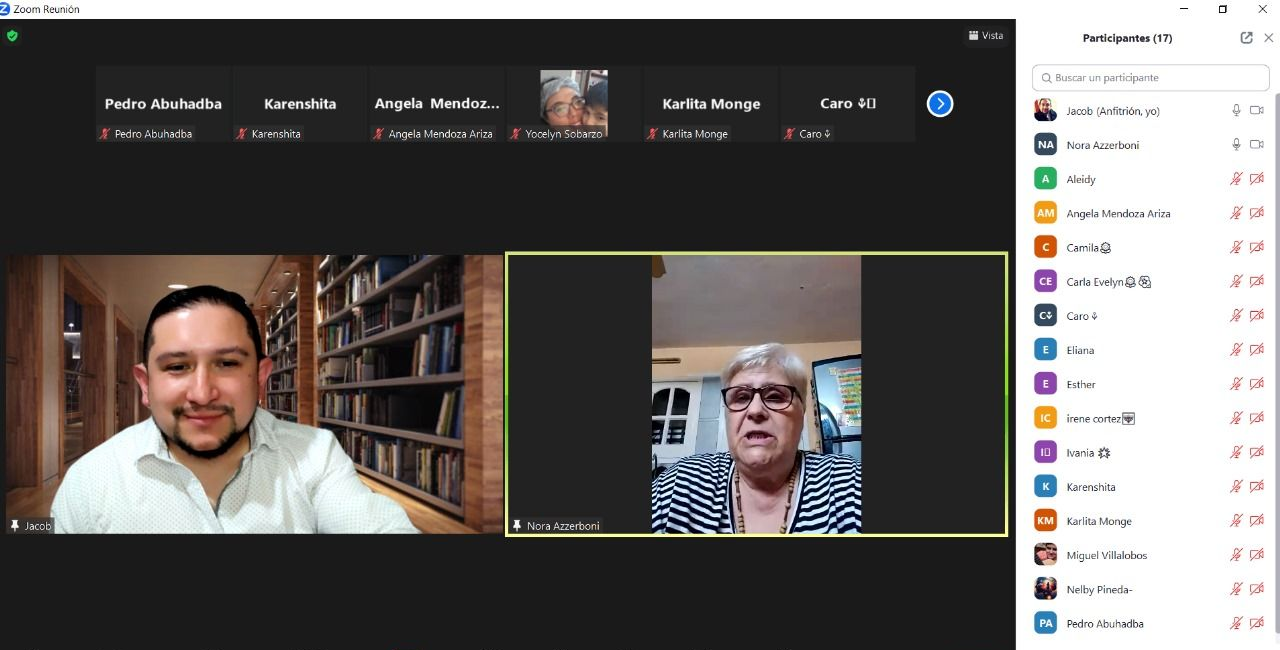Viewport: 1280px width, 650px height.
Task: Click Nora Azzerboni's highlighted video tile
Action: pyautogui.click(x=757, y=394)
